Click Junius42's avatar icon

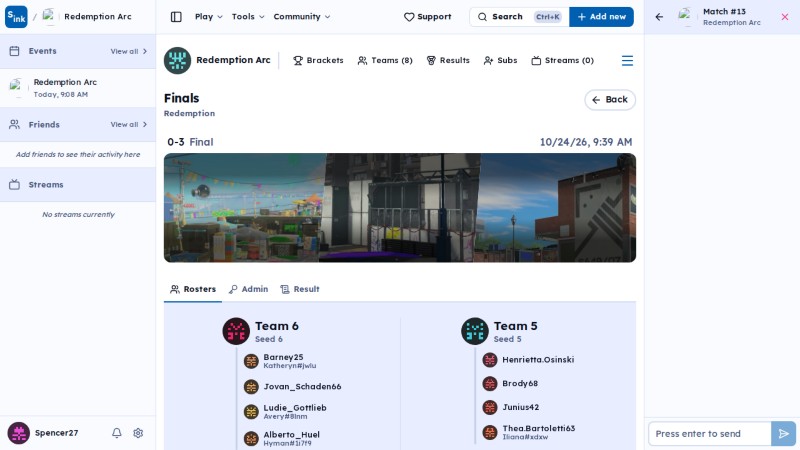coord(490,407)
